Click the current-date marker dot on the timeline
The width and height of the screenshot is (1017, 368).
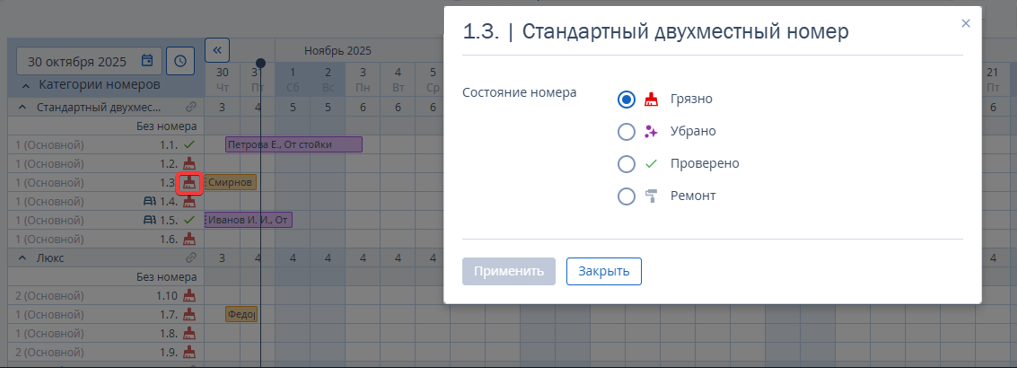coord(260,63)
